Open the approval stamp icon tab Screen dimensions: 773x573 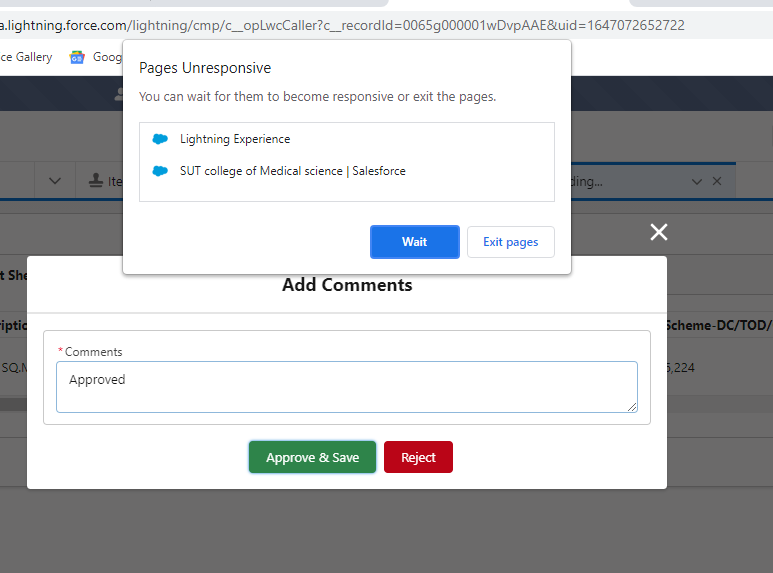[96, 181]
